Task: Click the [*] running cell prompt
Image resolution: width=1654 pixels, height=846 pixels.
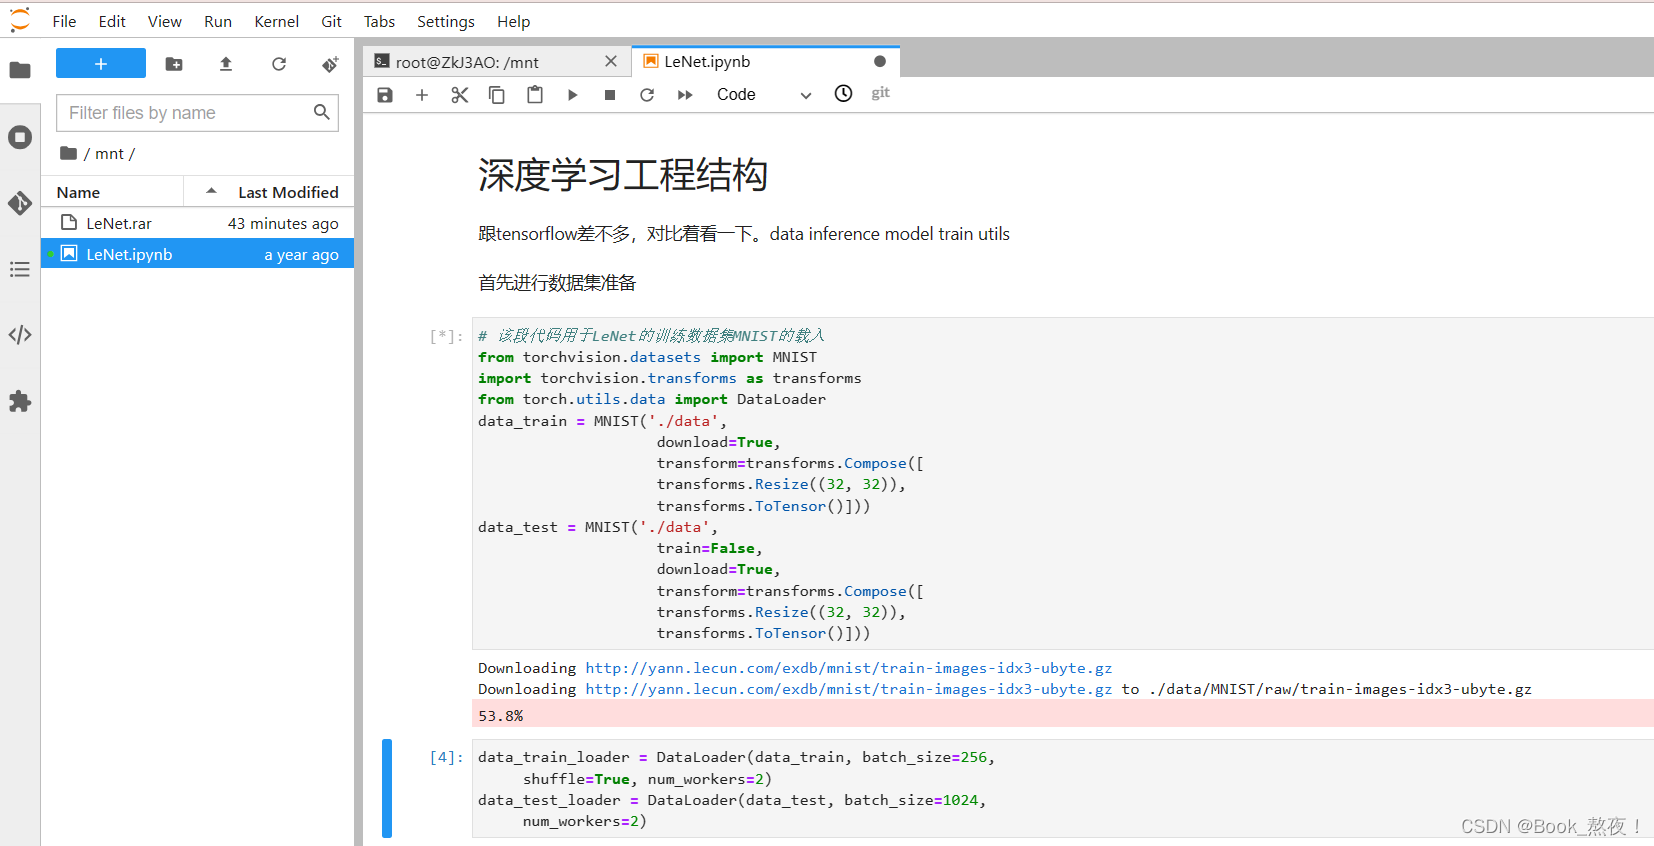Action: coord(446,336)
